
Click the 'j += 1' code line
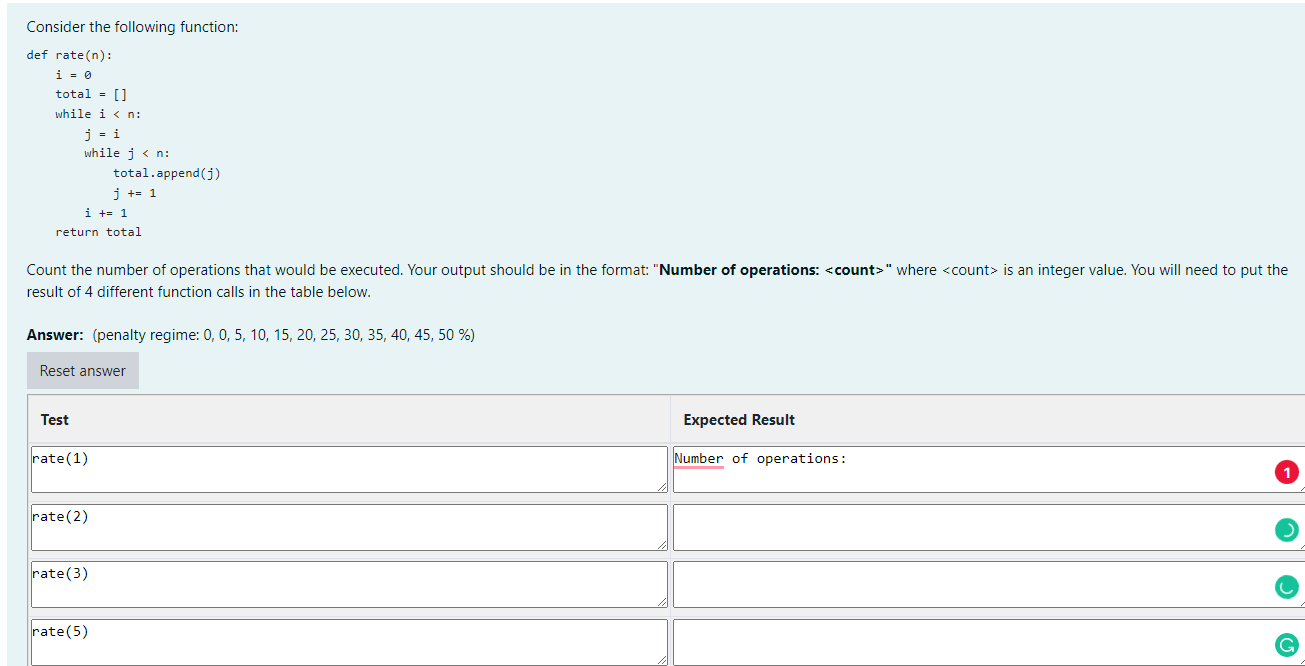click(134, 193)
